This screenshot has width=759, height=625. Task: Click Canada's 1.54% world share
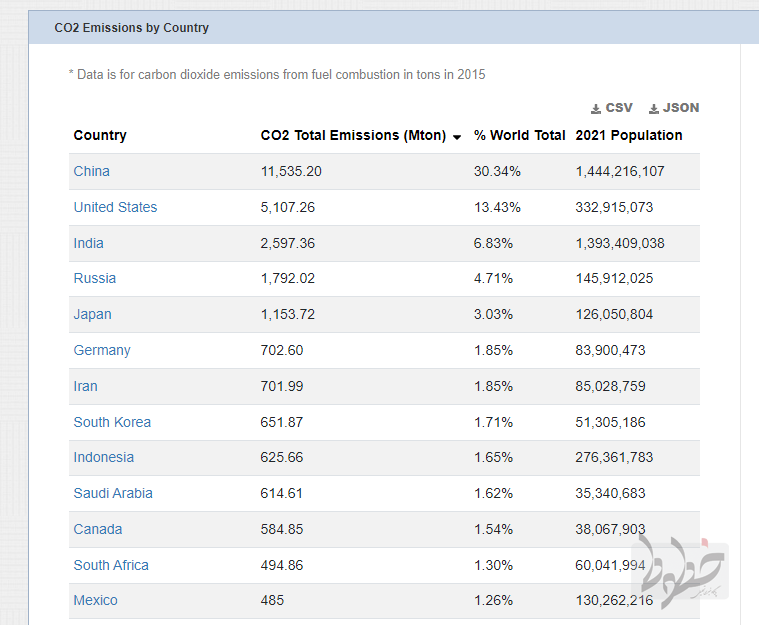point(493,529)
